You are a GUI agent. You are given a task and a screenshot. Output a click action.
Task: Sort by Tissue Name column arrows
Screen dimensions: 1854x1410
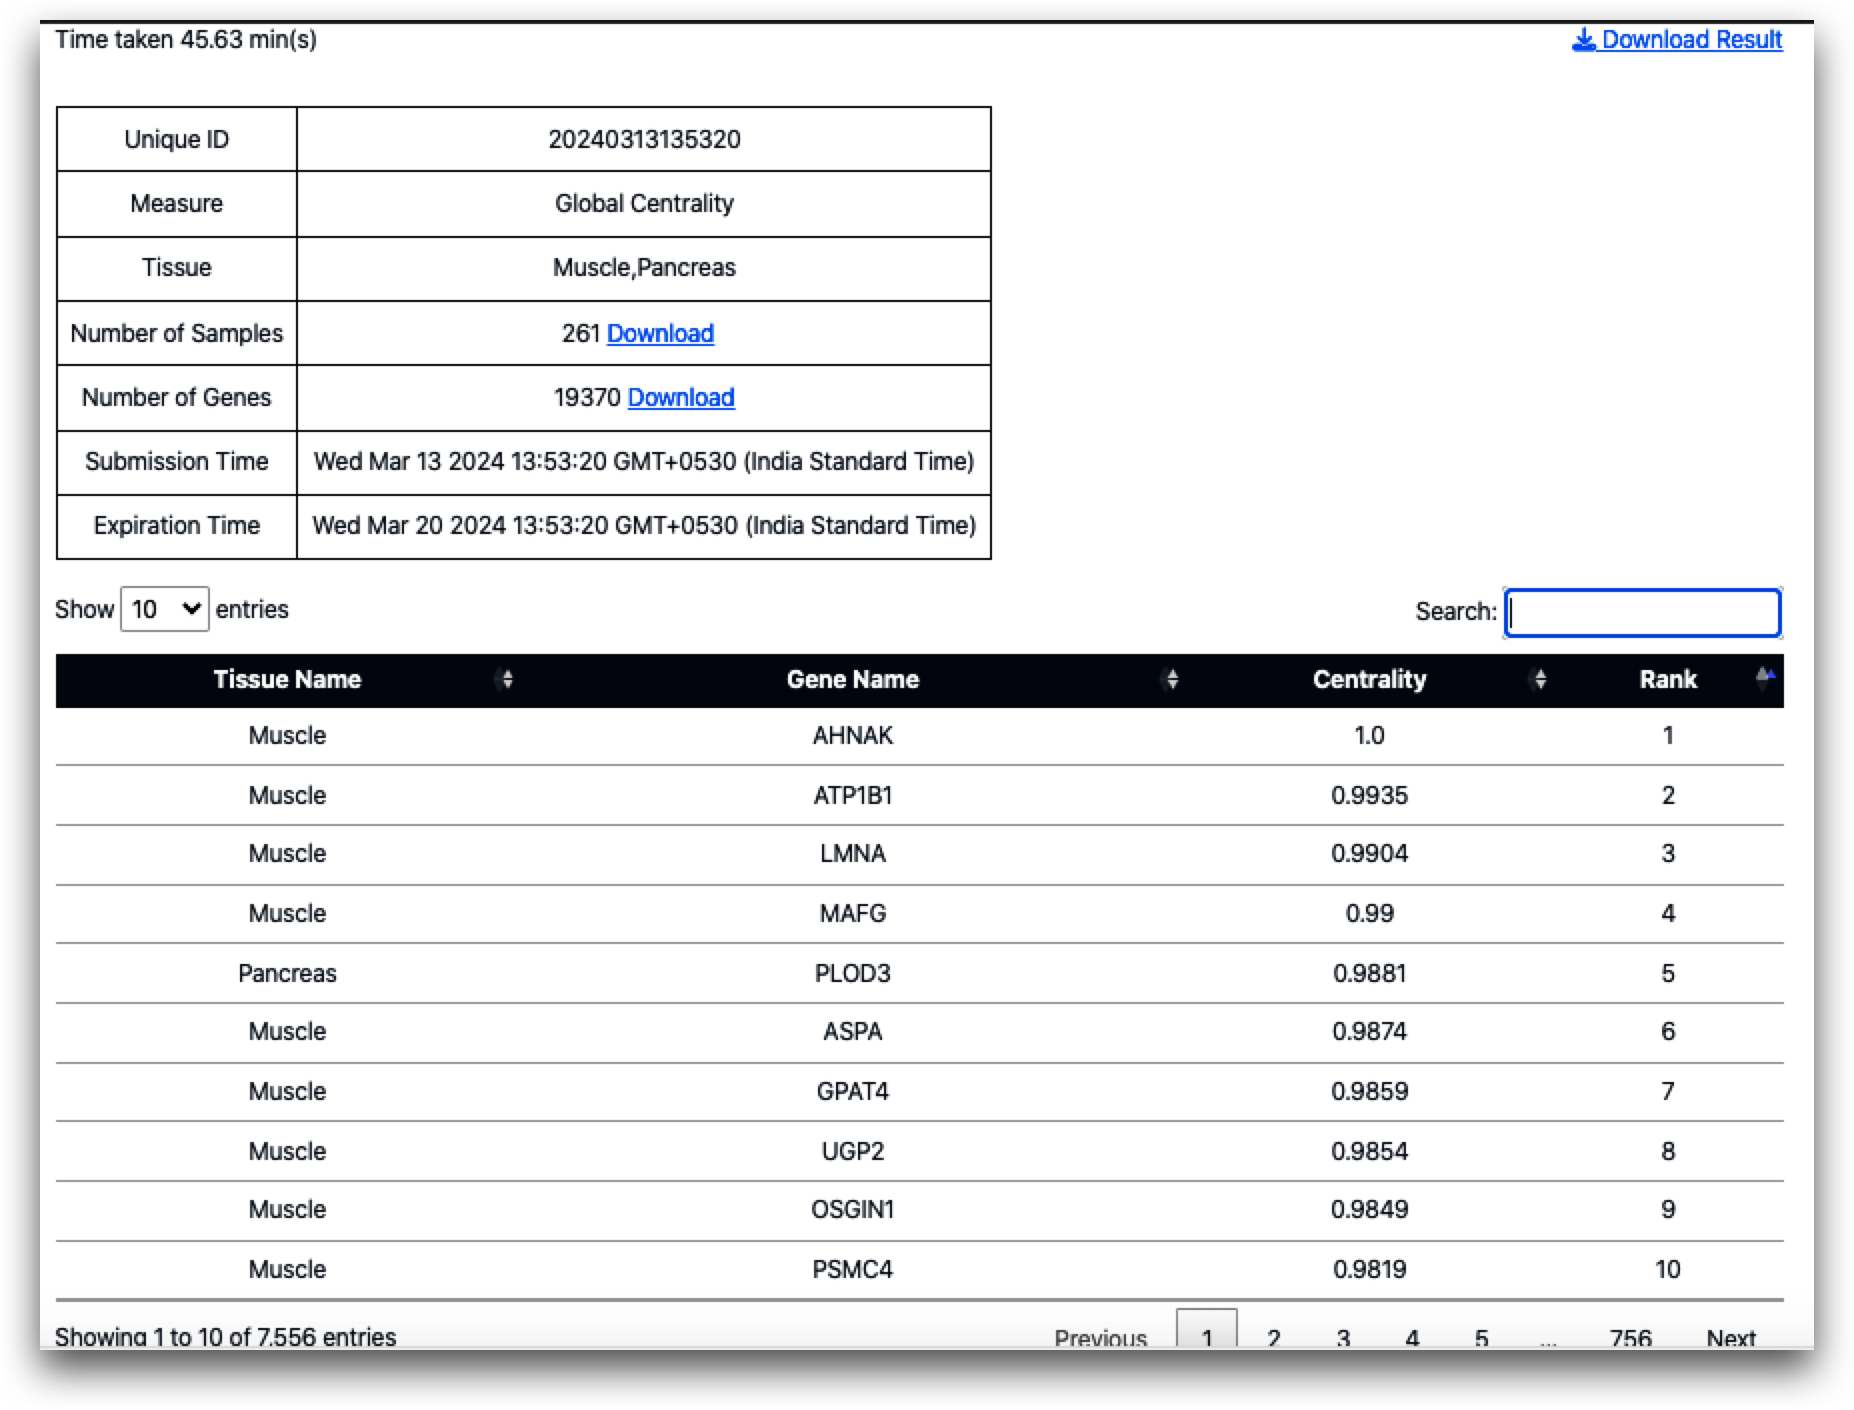(507, 680)
